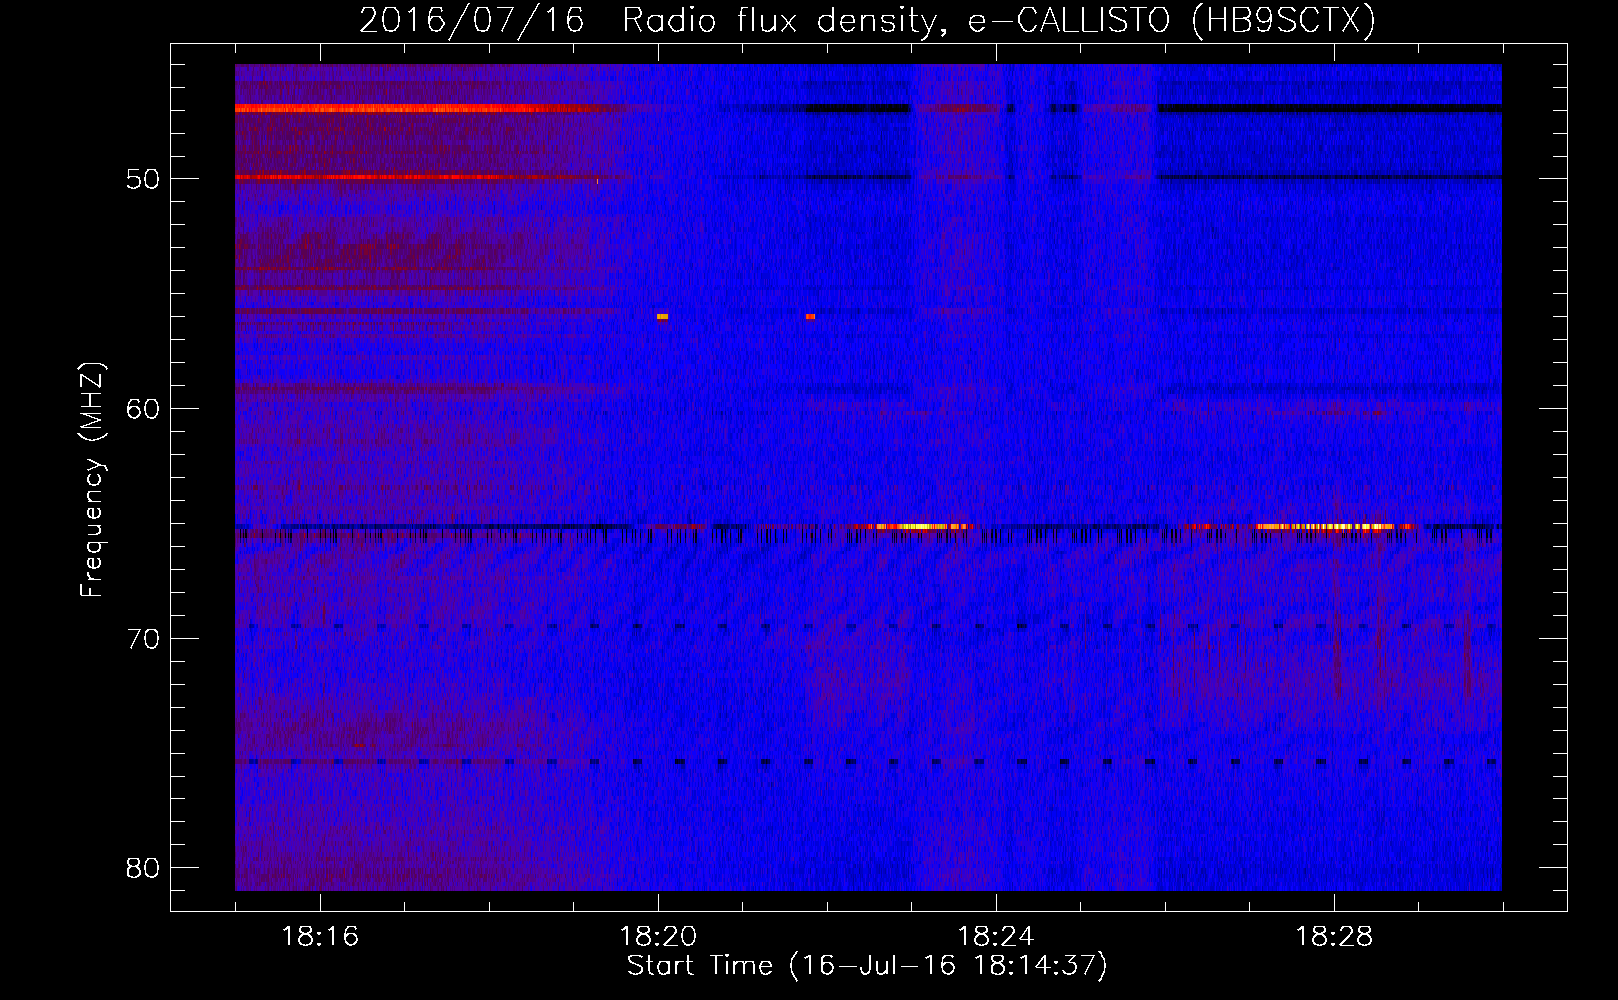Click the orange-red spot near 18:22 at 56 MHz
Screen dimensions: 1618x1000
click(810, 317)
